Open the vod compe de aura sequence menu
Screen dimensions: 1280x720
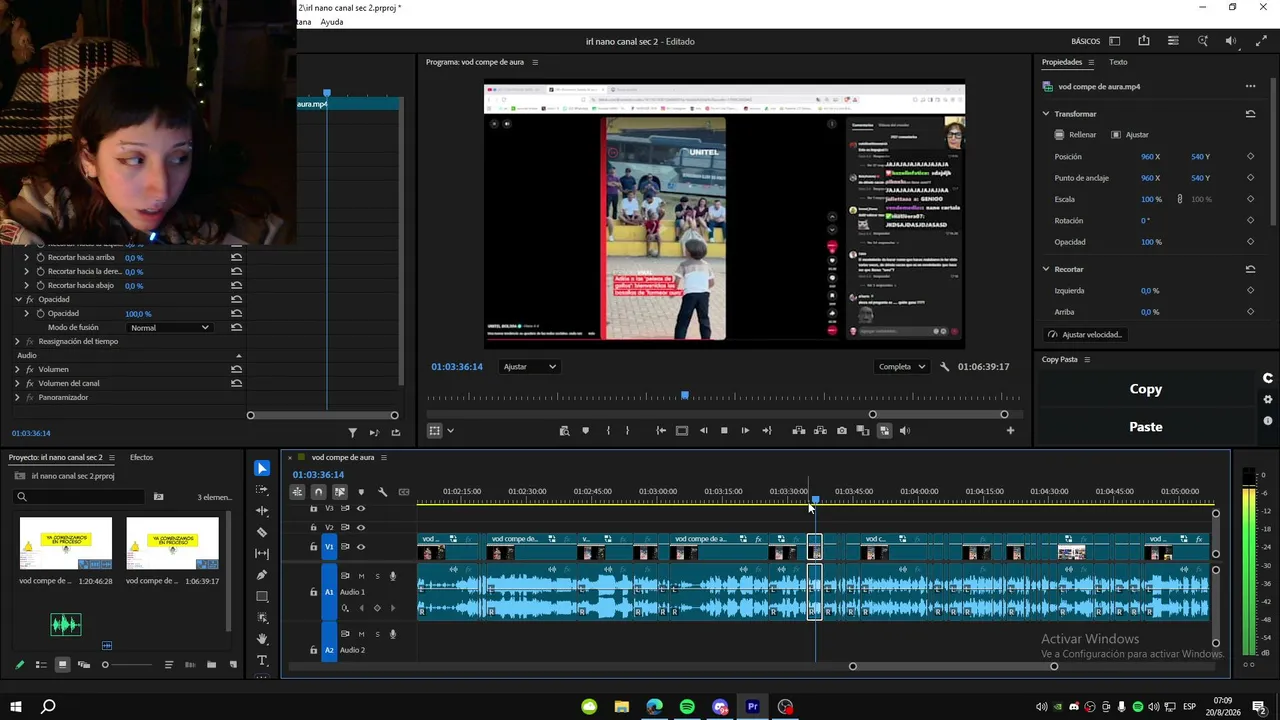[382, 458]
